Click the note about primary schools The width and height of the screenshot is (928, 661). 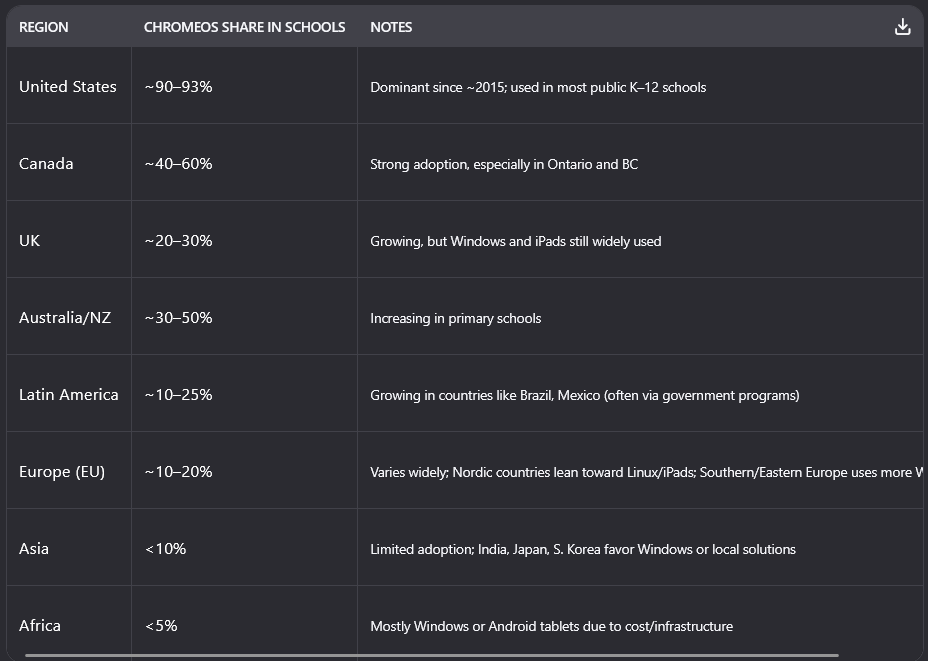click(456, 318)
